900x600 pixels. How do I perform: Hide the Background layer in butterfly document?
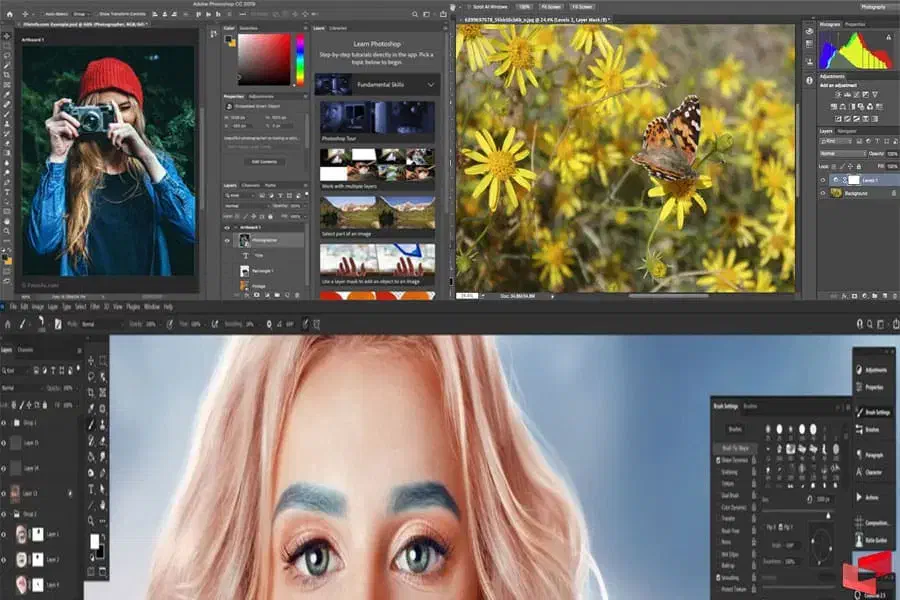click(x=823, y=192)
